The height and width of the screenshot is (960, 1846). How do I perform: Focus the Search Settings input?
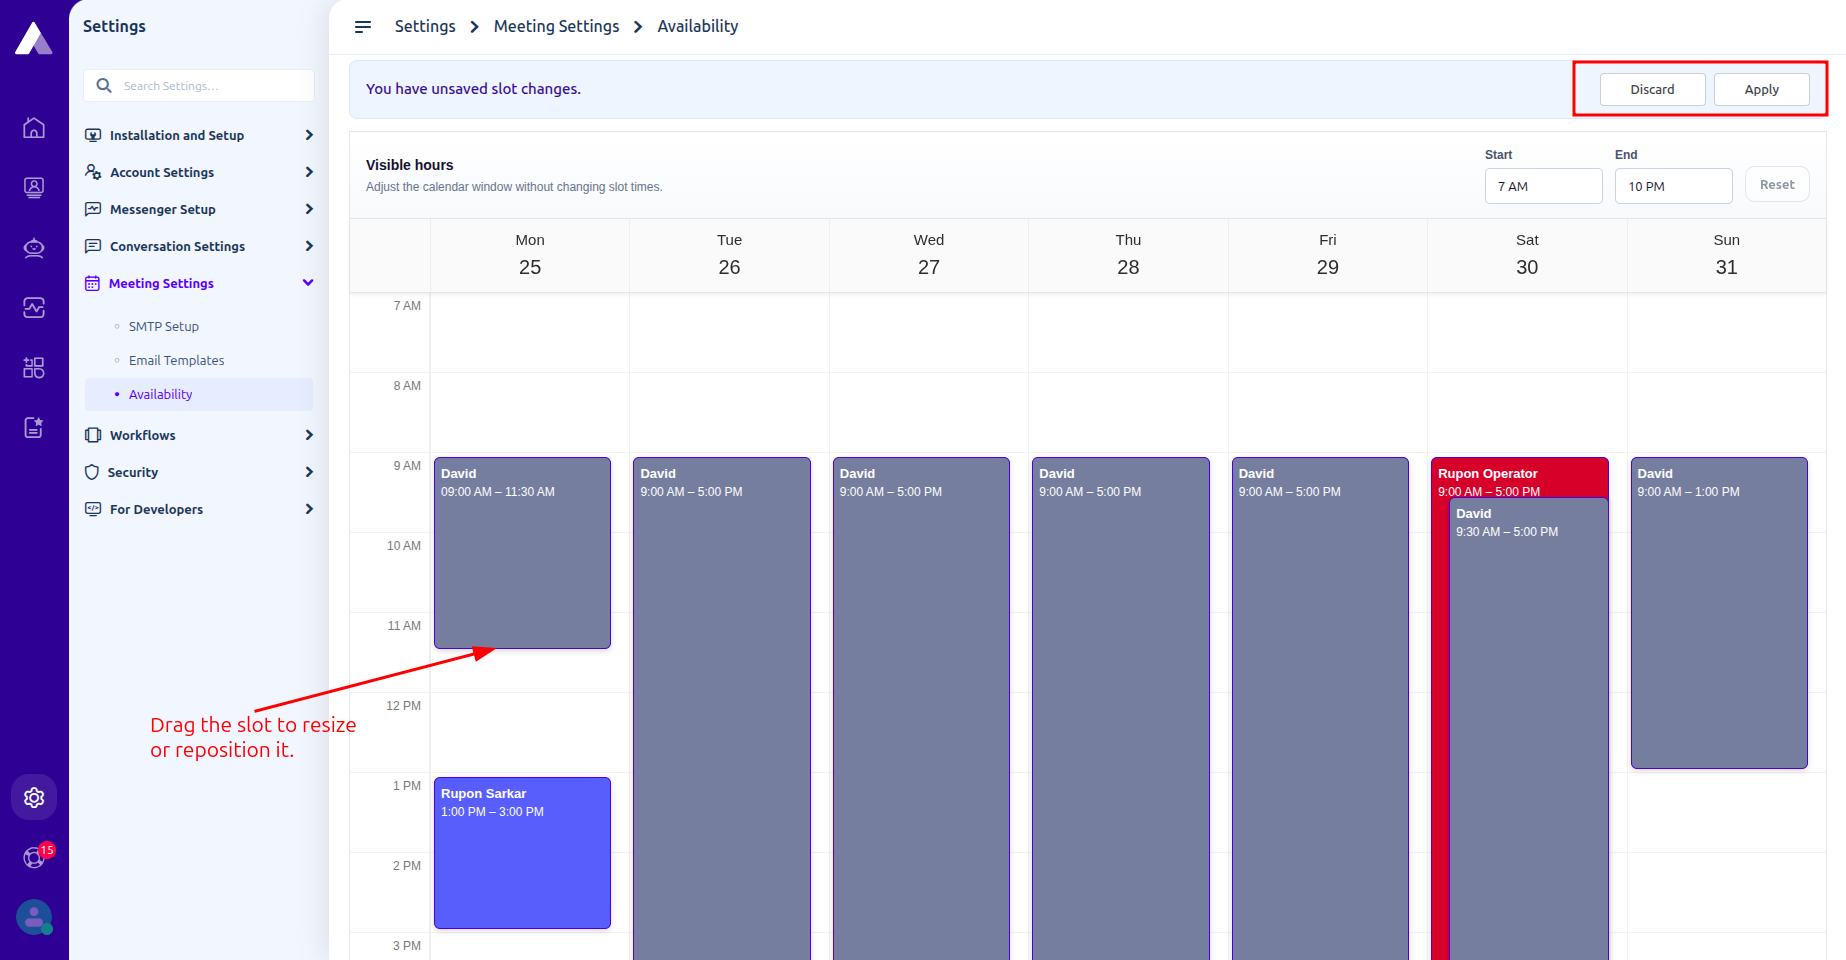click(x=199, y=86)
